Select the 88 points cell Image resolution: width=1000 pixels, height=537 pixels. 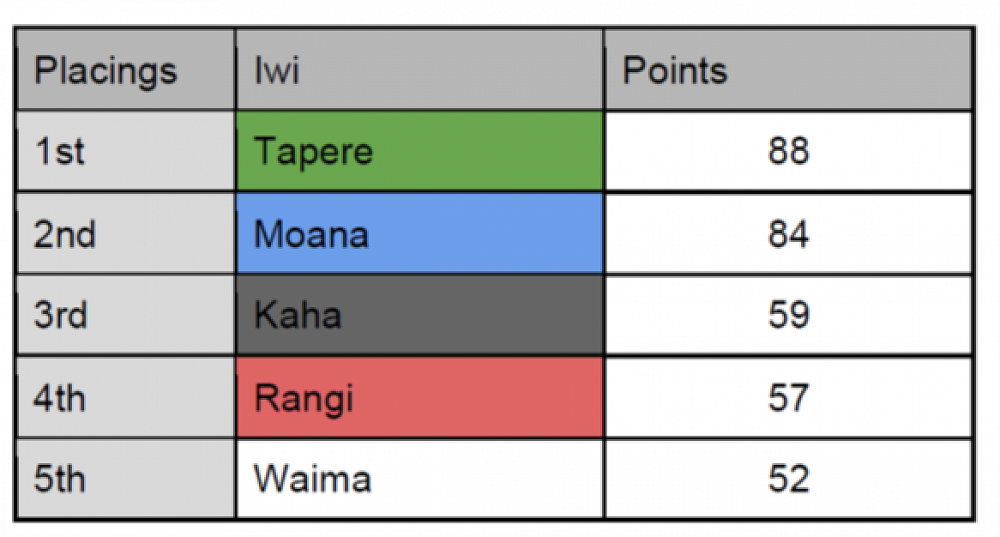pos(788,152)
